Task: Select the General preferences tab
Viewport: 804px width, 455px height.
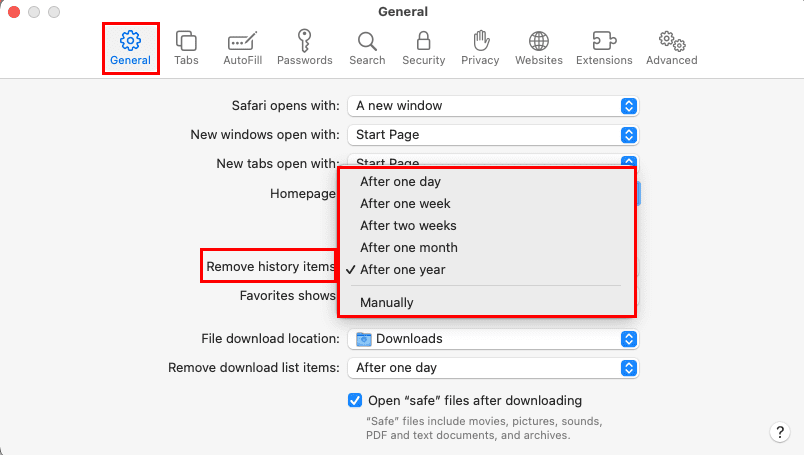Action: tap(130, 47)
